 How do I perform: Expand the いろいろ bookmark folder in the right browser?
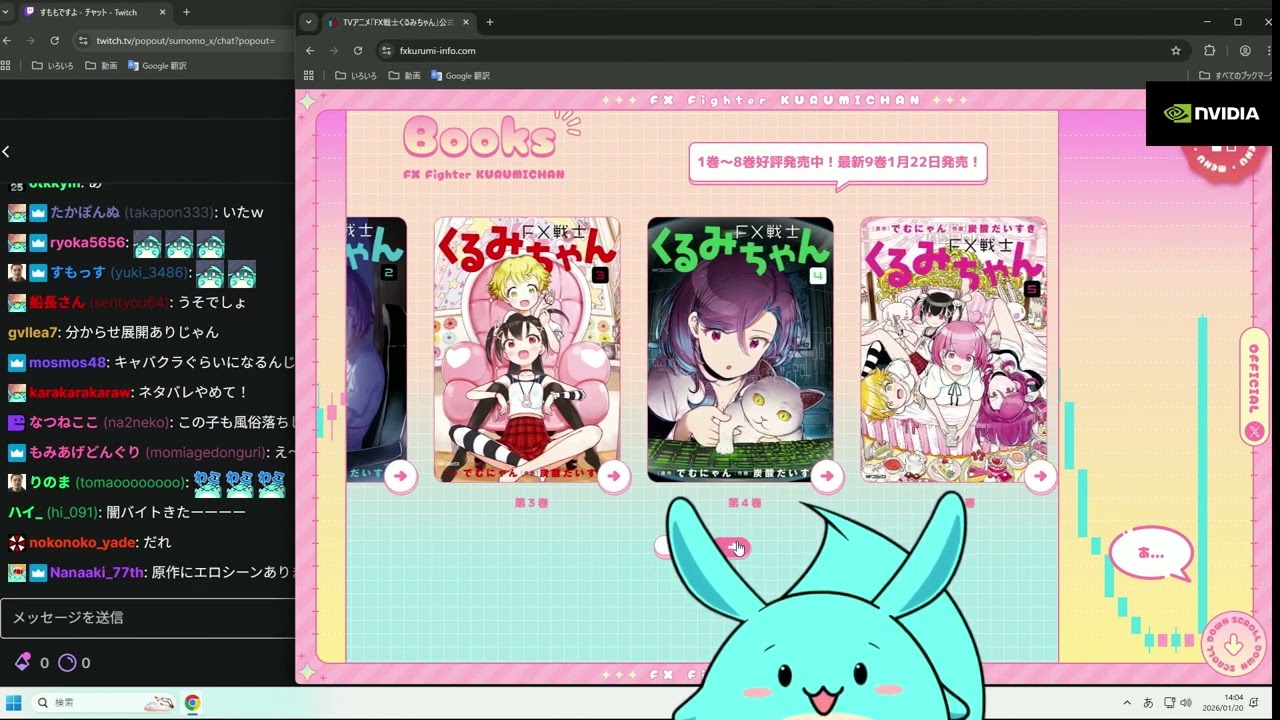[356, 76]
